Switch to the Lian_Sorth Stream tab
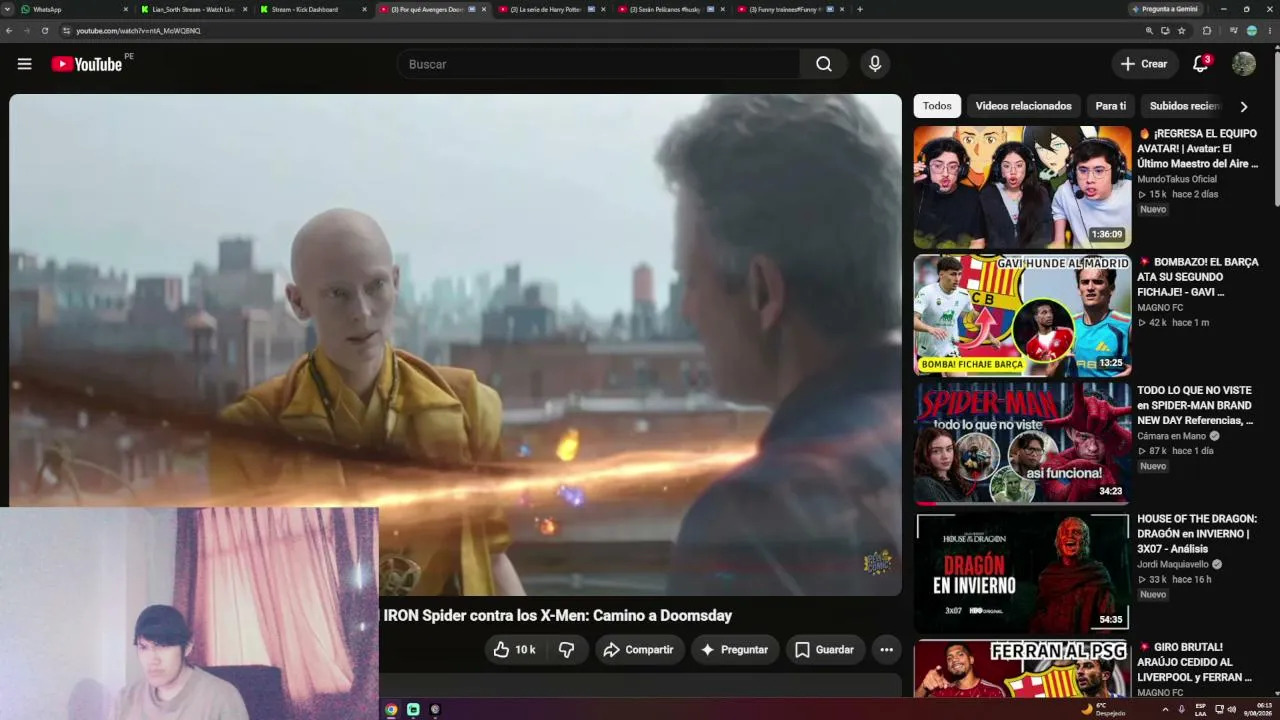 tap(194, 9)
